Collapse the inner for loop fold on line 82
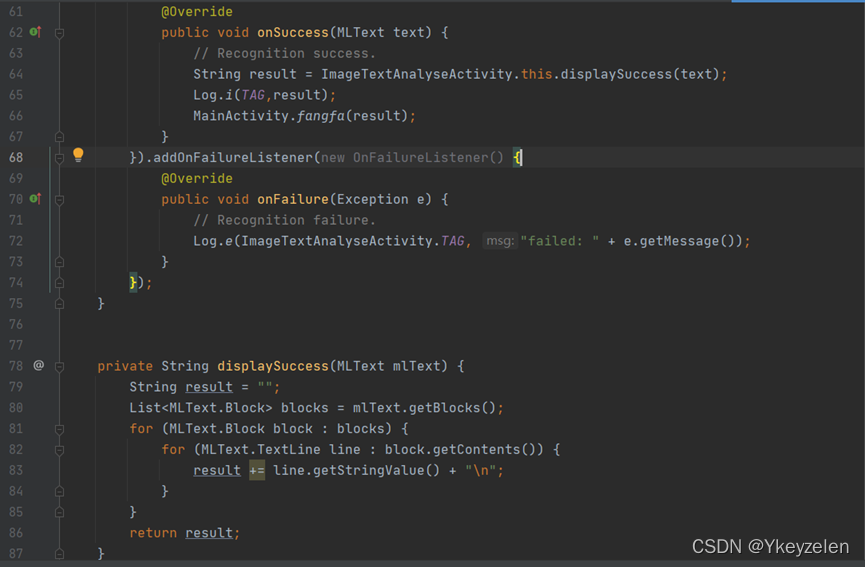 [60, 450]
